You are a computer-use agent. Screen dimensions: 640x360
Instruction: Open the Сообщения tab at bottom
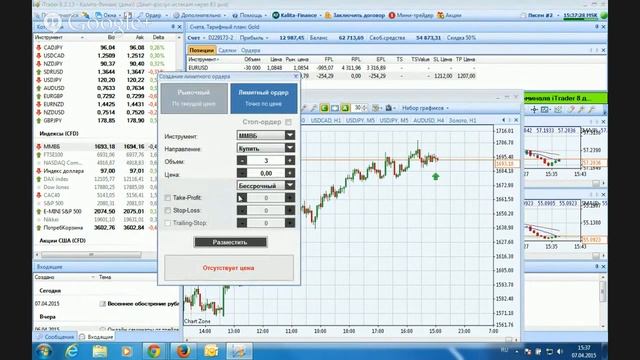tap(56, 337)
